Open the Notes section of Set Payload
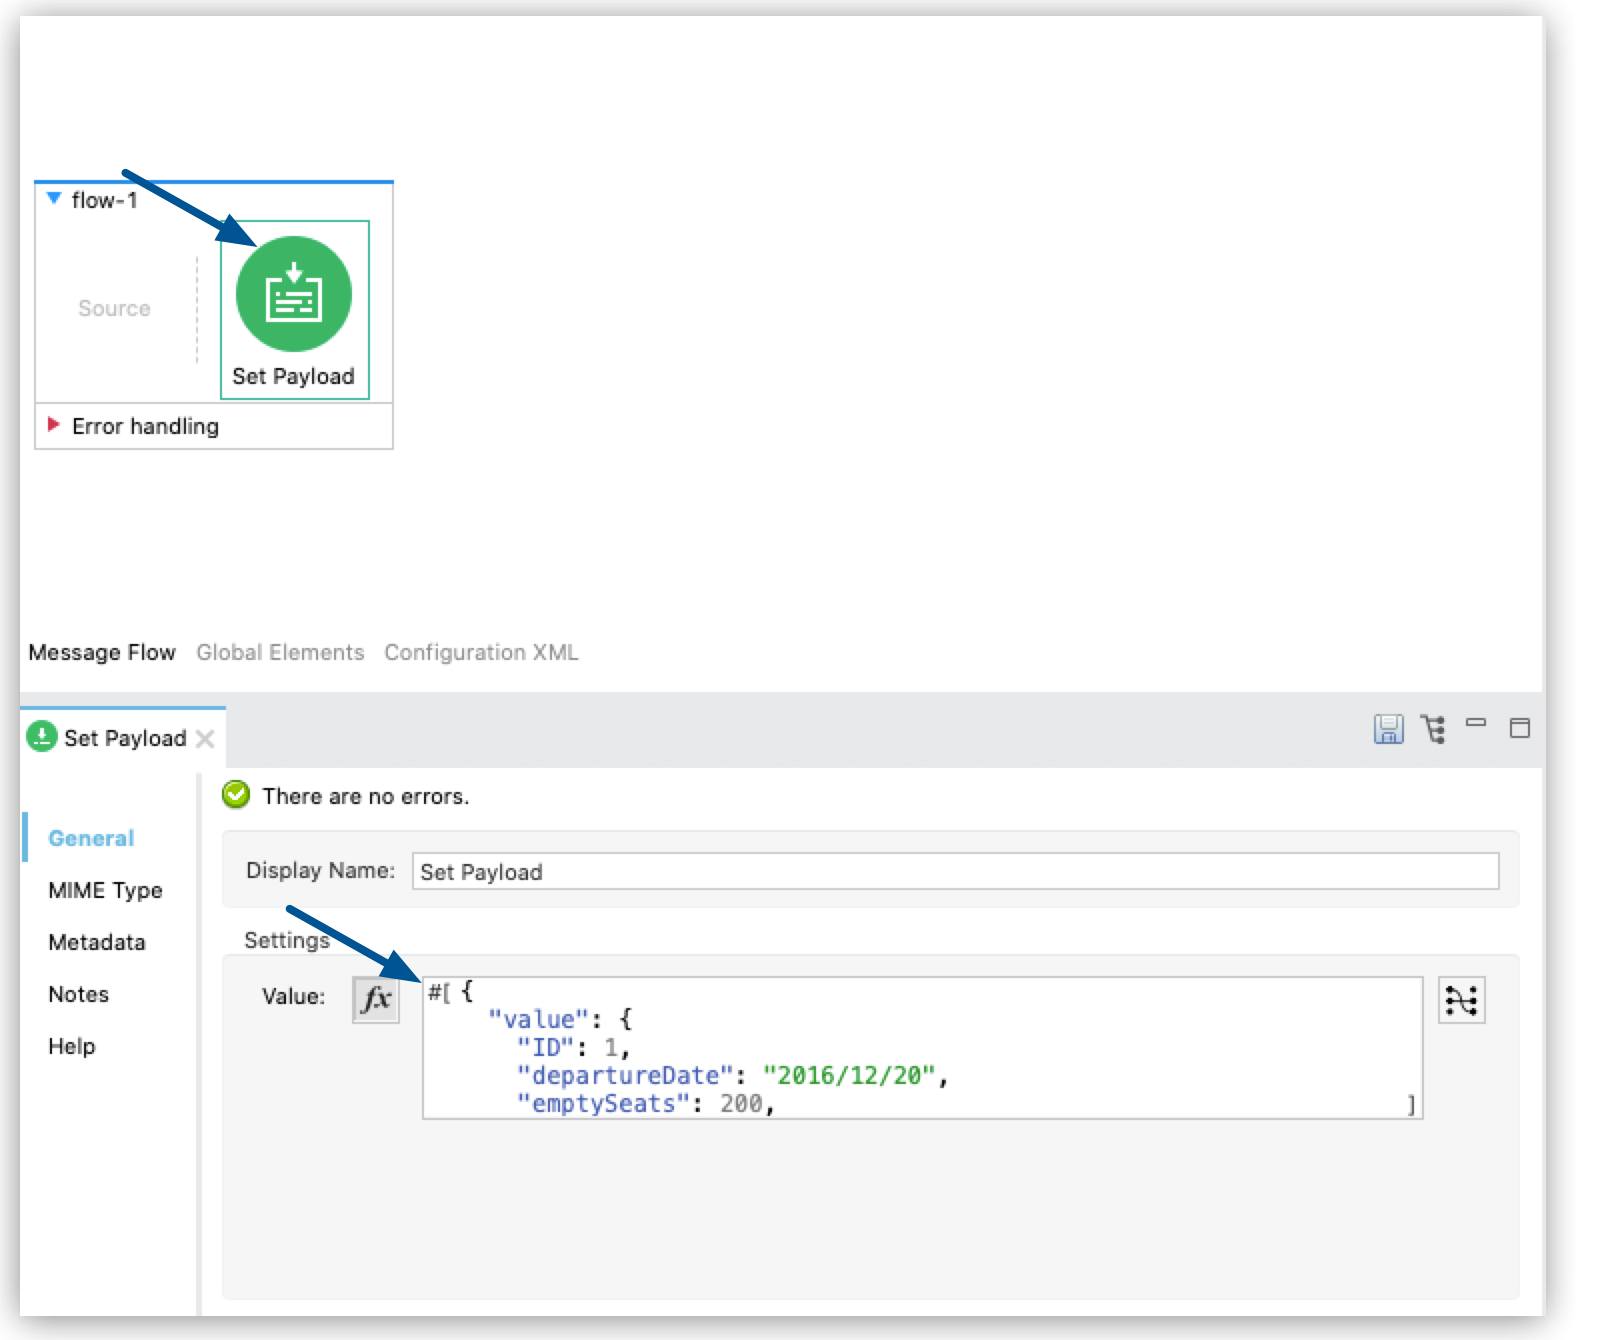The image size is (1618, 1340). click(x=79, y=994)
